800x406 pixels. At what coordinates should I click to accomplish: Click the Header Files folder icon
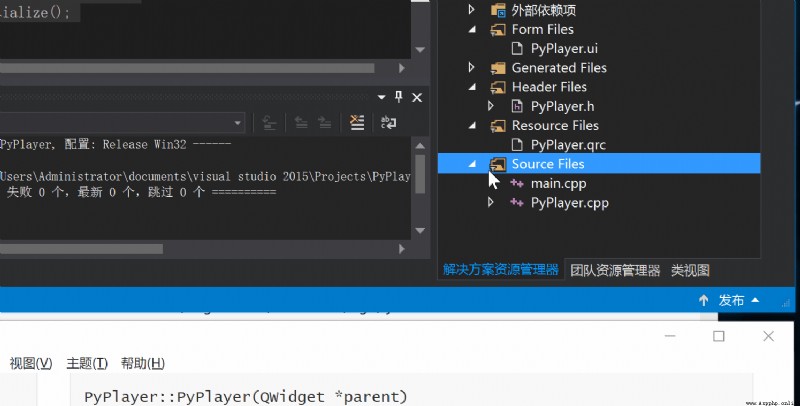498,87
